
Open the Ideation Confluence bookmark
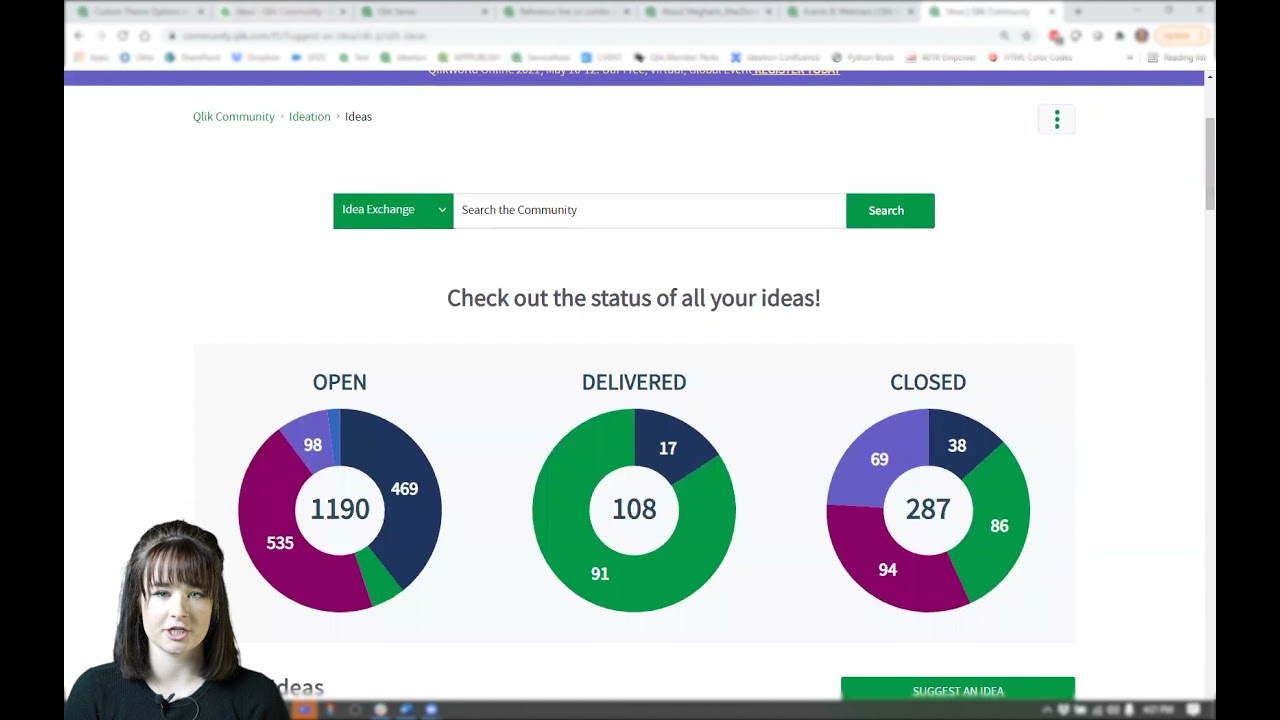776,58
